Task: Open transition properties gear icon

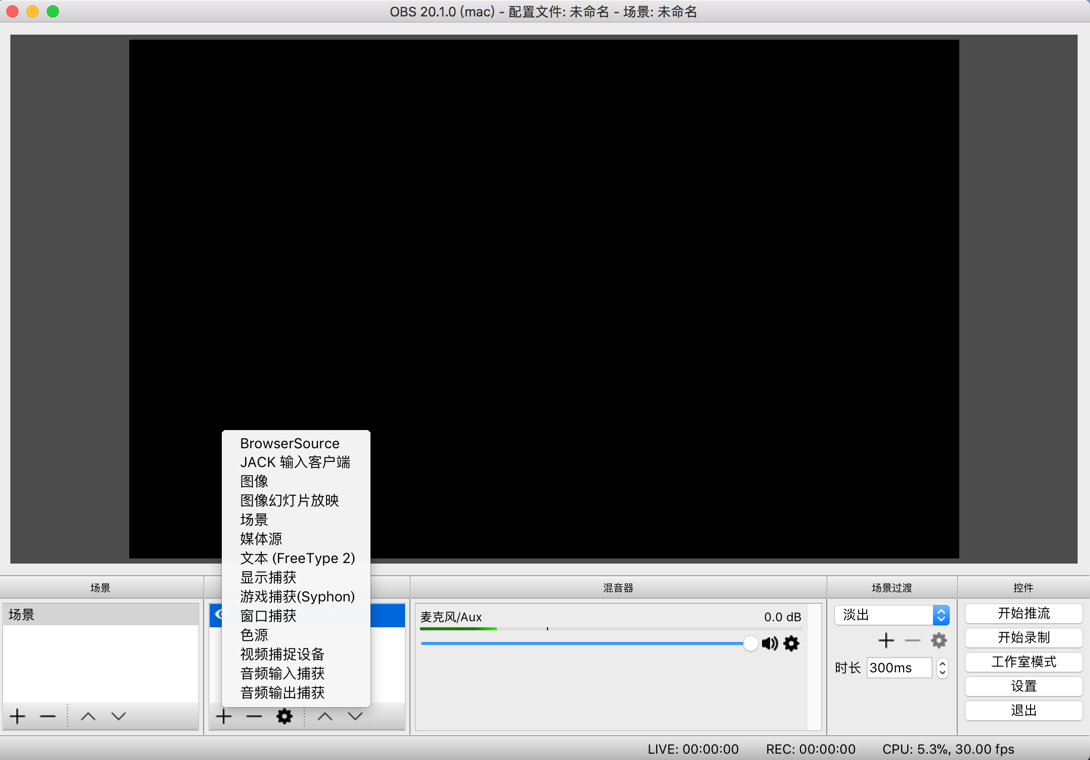Action: 938,640
